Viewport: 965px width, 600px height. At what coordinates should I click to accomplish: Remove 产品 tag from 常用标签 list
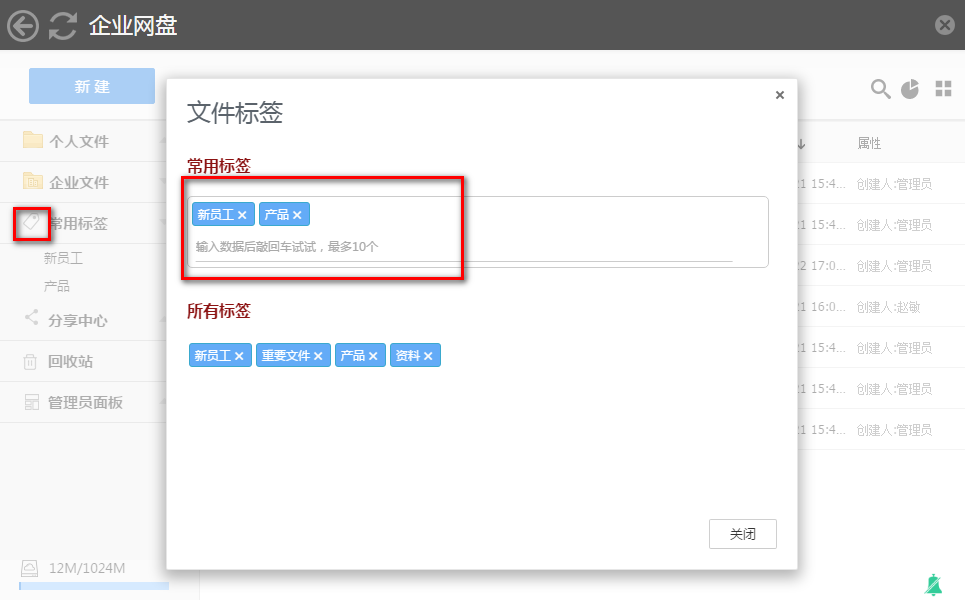click(x=297, y=215)
